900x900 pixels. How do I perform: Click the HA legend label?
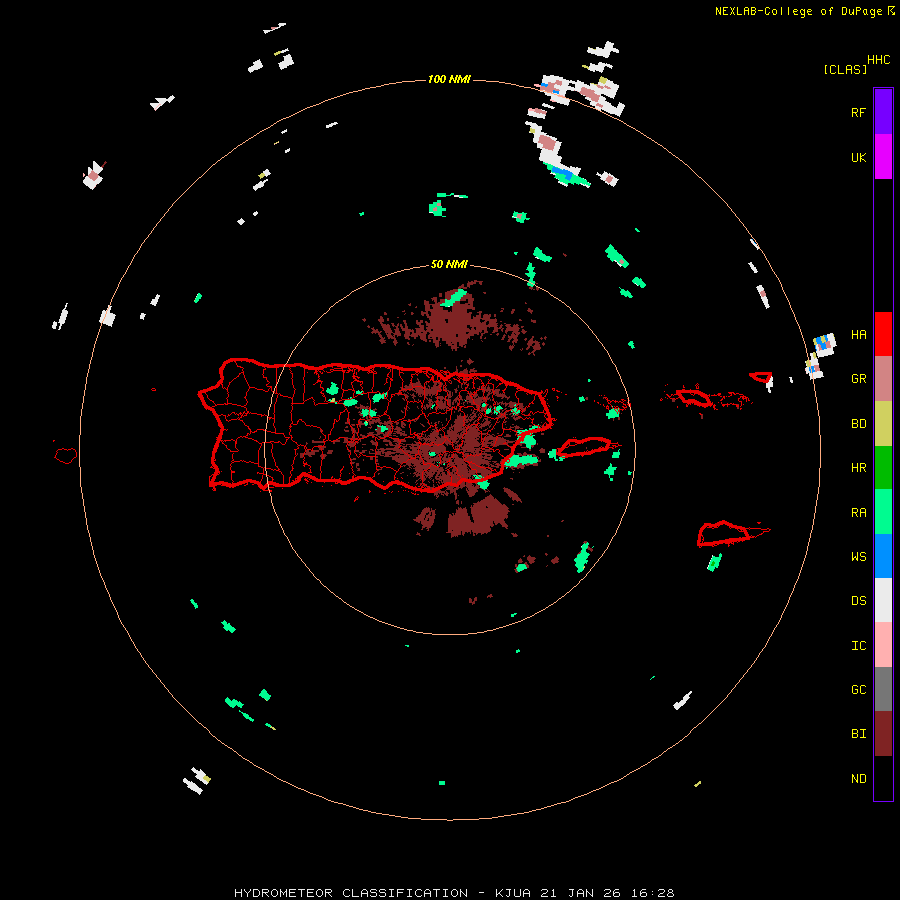click(858, 335)
